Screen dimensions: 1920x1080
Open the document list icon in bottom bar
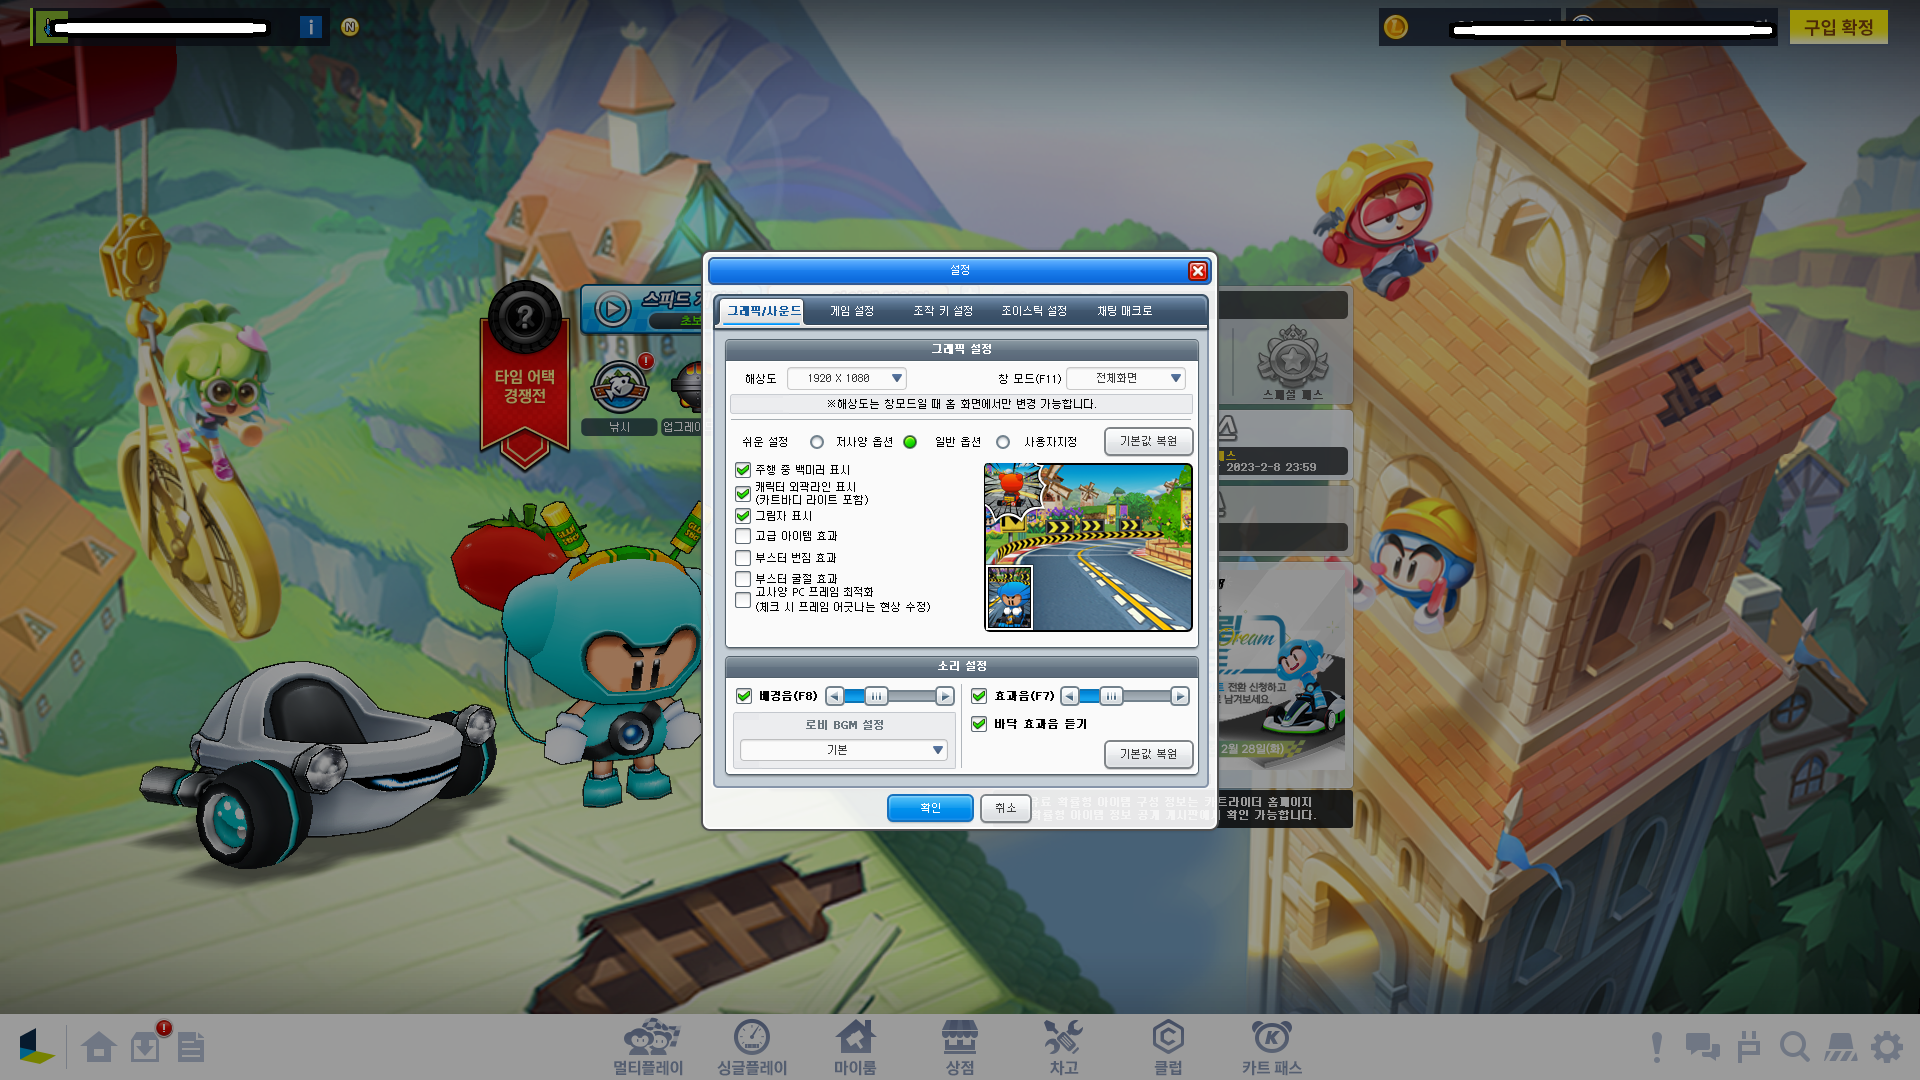click(x=191, y=1047)
